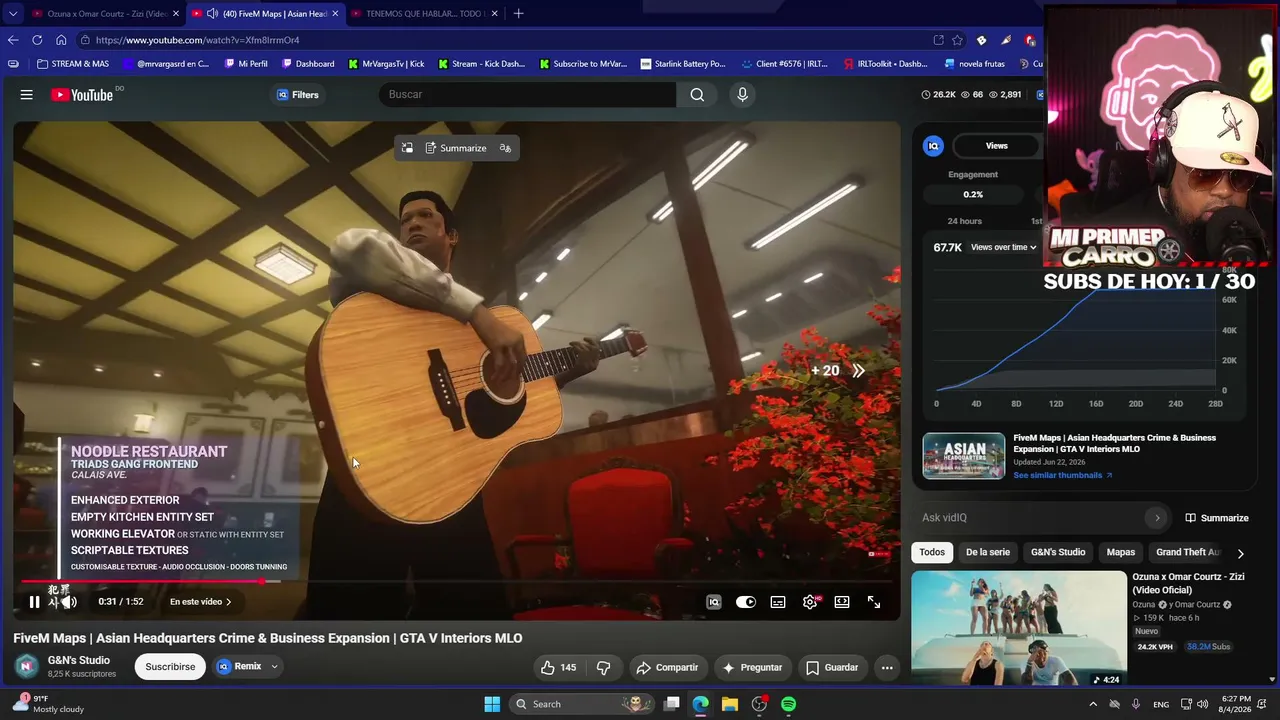Screen dimensions: 1280x720
Task: Open the 'Mi Perfil' bookmark
Action: [x=246, y=64]
